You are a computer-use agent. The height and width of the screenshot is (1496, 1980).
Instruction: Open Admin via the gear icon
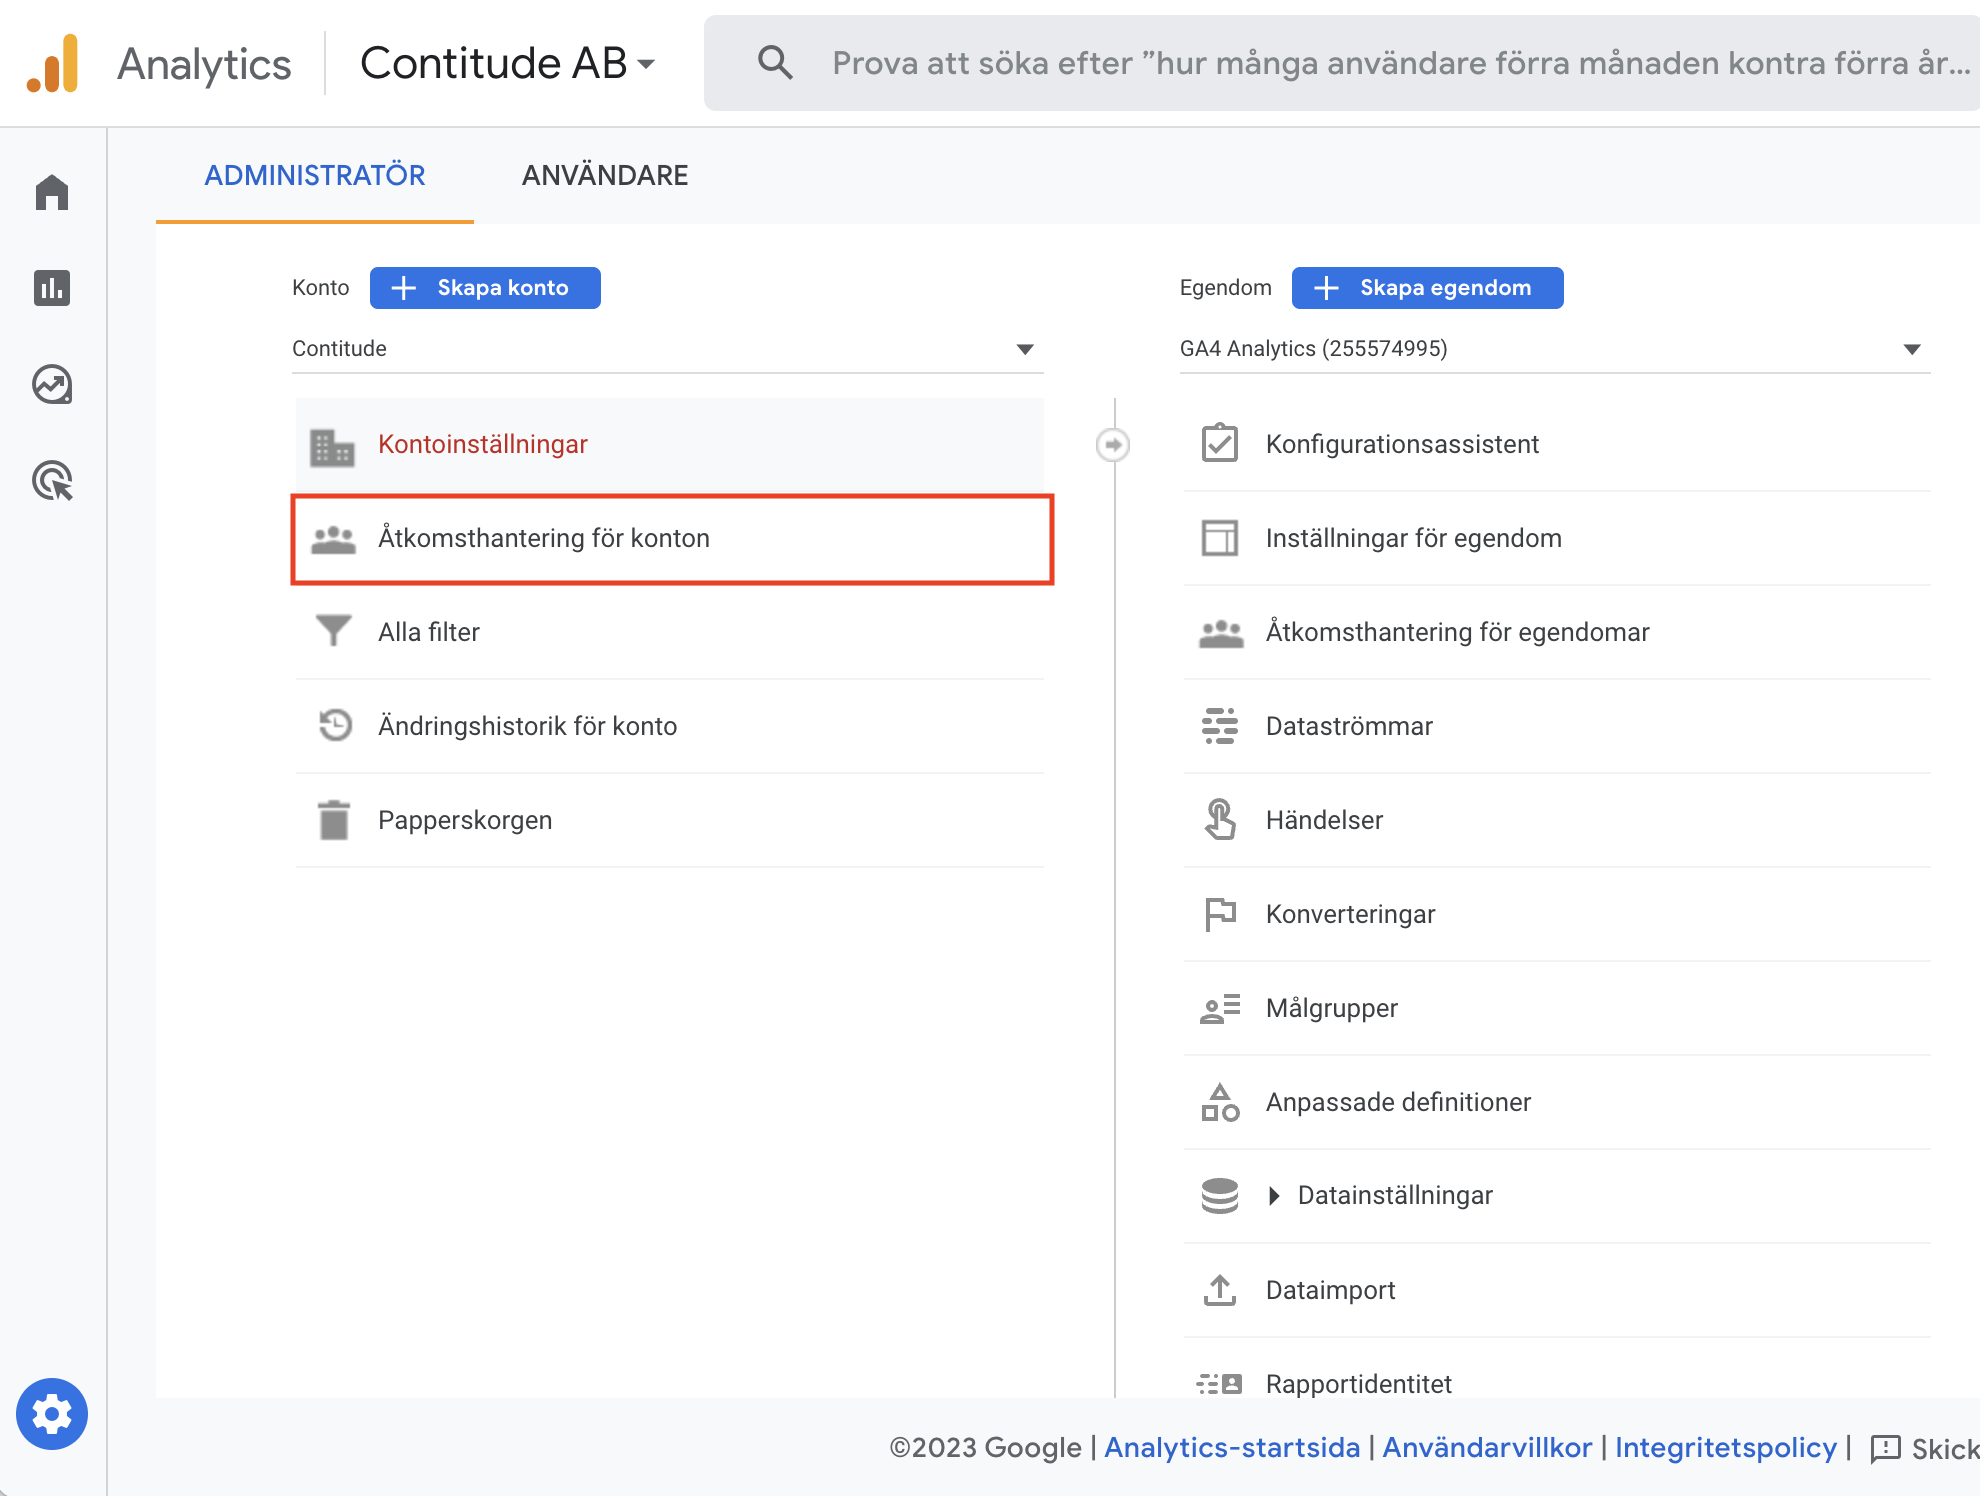coord(52,1414)
